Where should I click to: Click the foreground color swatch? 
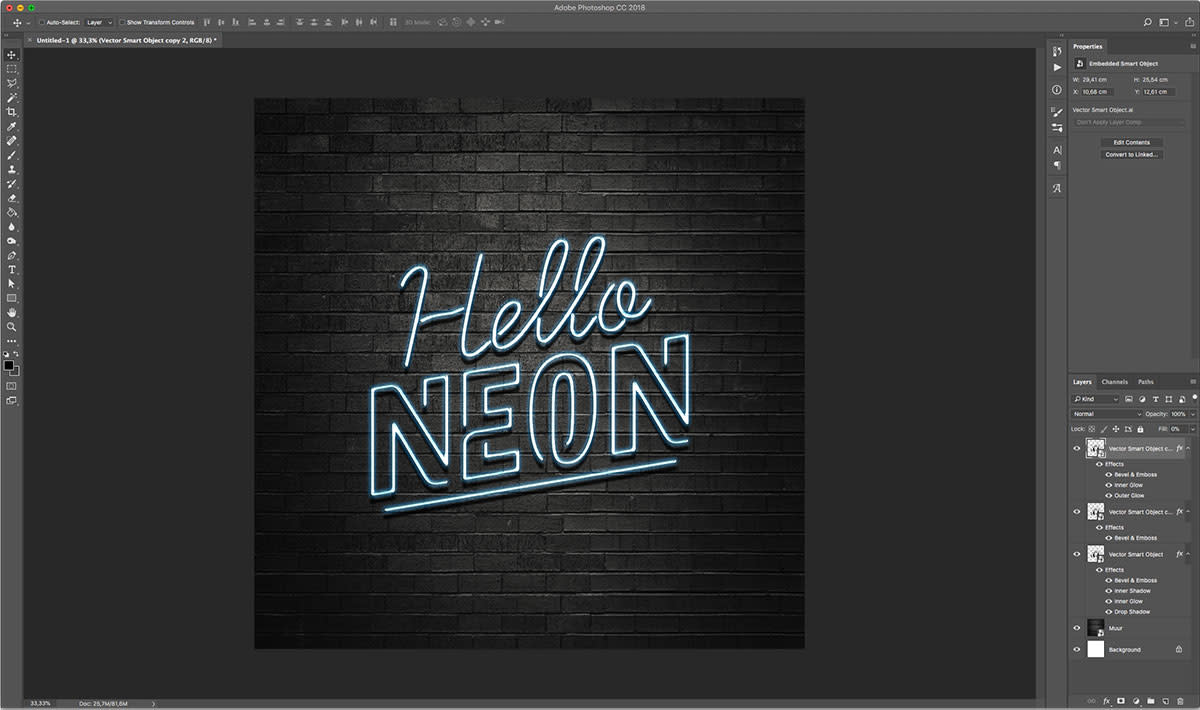(9, 366)
